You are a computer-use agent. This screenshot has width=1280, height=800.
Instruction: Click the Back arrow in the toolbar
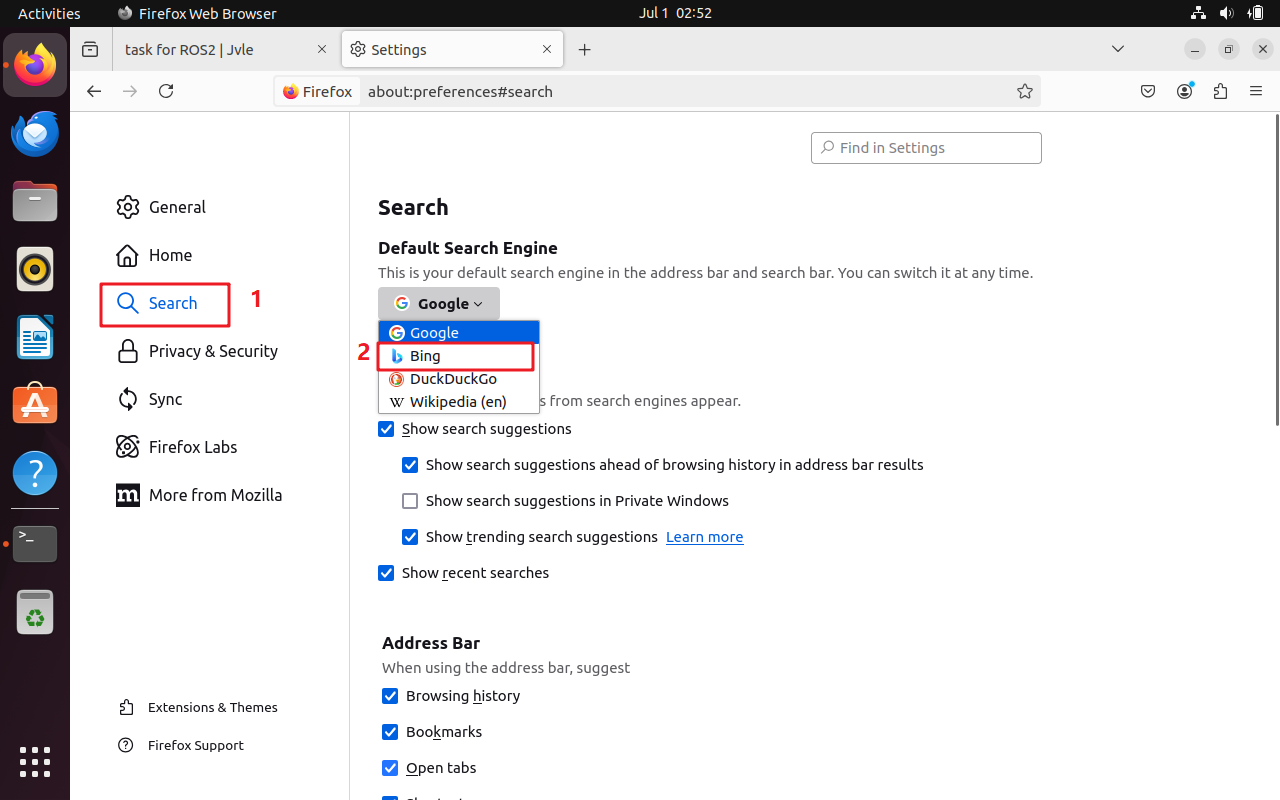coord(94,91)
